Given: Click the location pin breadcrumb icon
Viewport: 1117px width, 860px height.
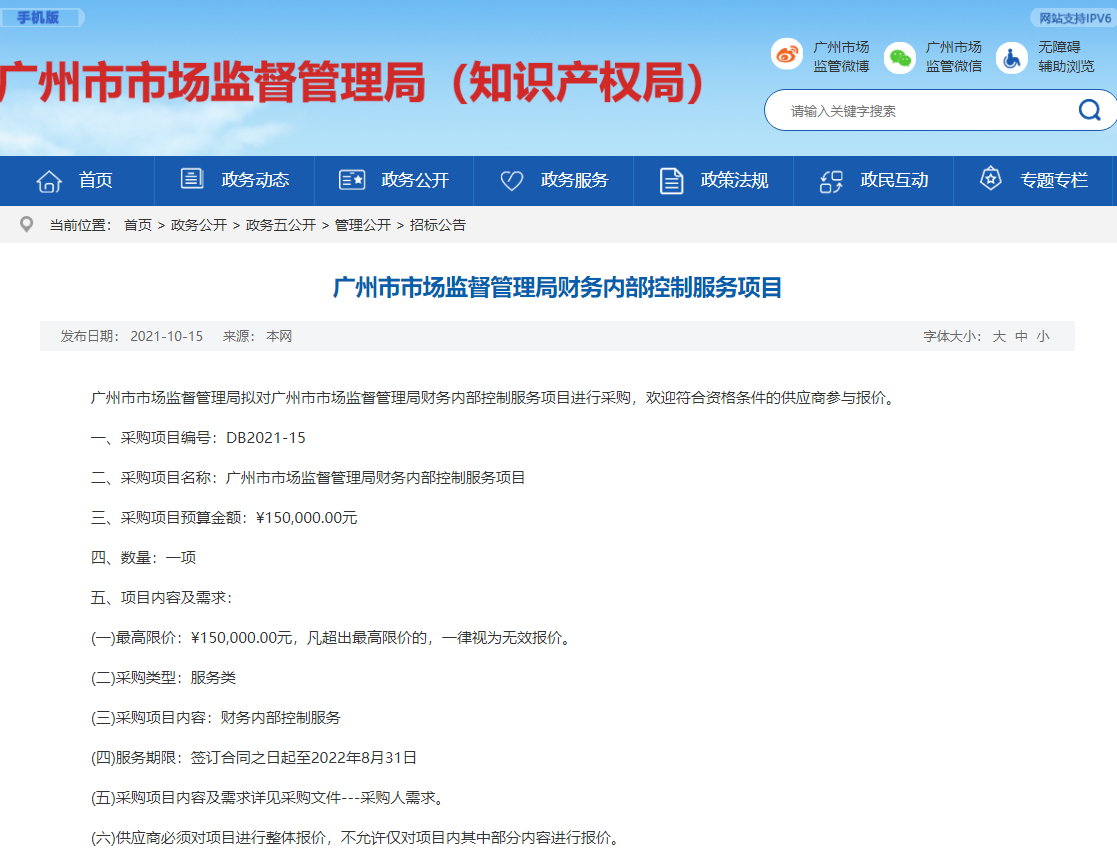Looking at the screenshot, I should (x=27, y=225).
